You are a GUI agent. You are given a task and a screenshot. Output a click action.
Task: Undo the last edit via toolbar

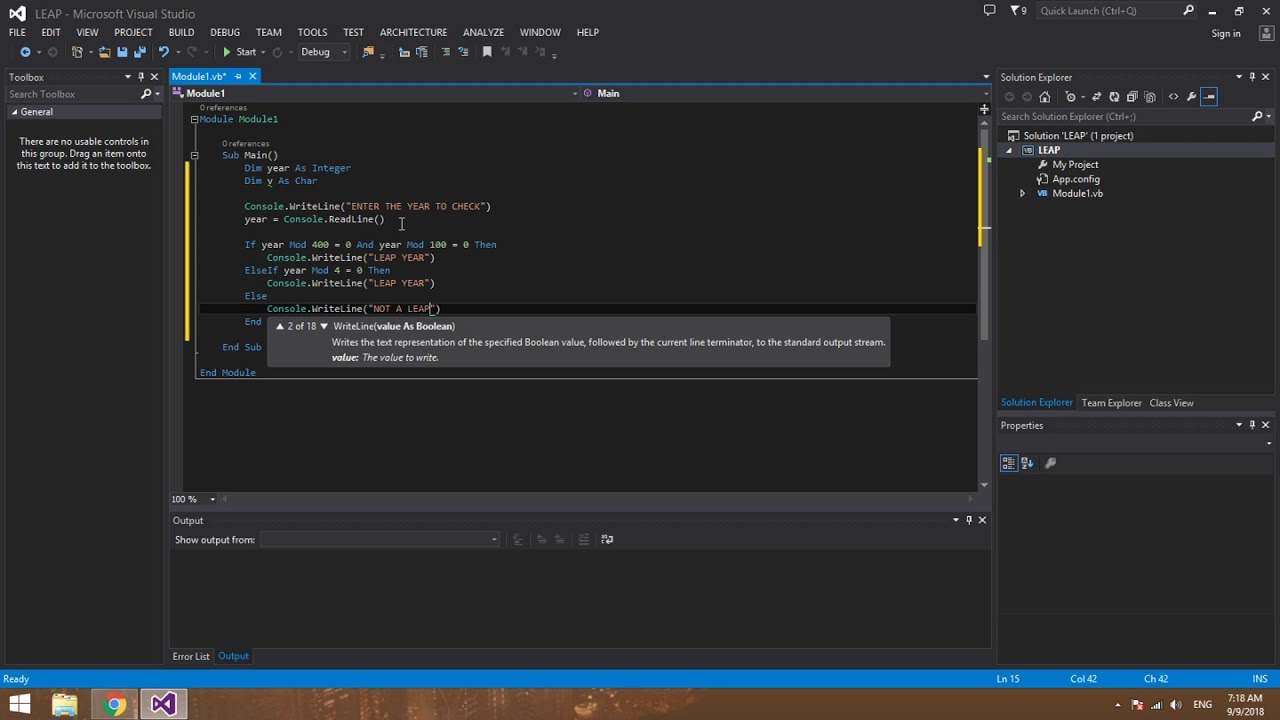click(164, 52)
